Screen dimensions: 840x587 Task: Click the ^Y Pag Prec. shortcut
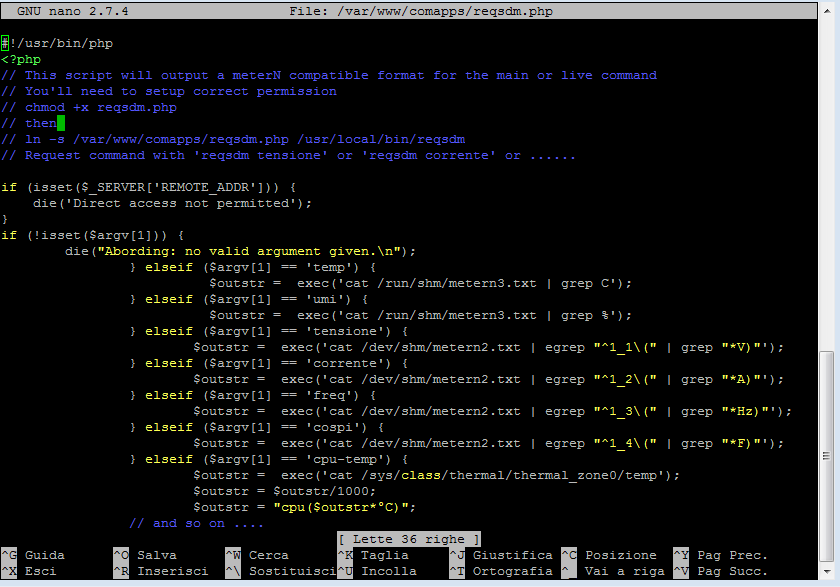721,555
